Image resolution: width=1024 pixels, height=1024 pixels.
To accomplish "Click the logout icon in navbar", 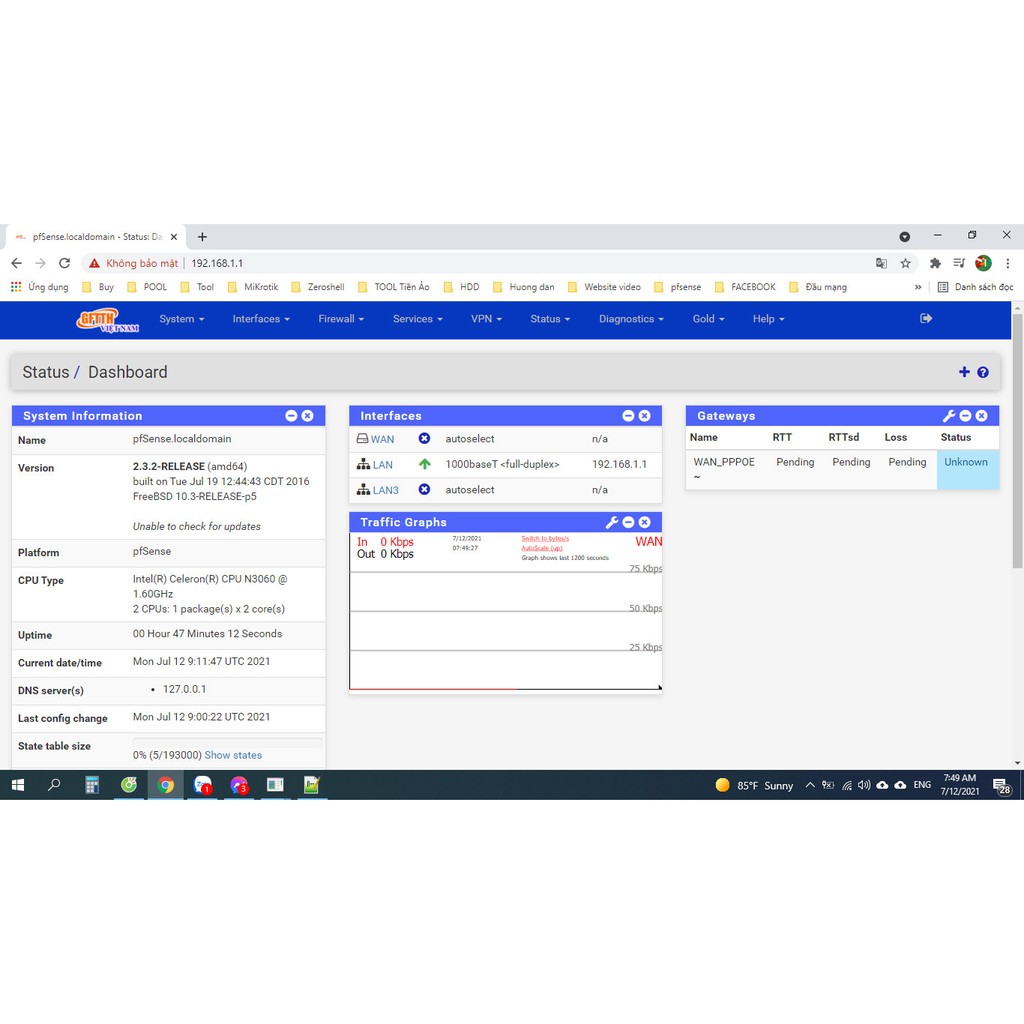I will [x=926, y=318].
